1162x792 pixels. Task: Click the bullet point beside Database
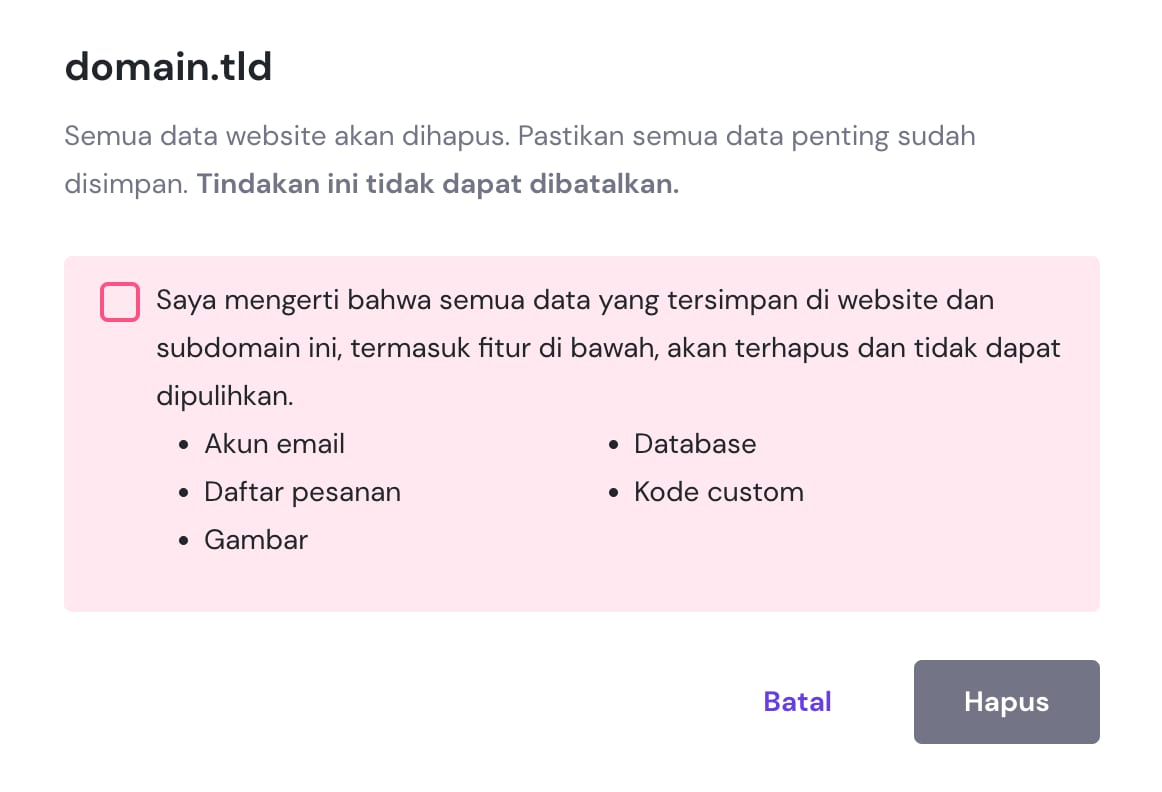[x=613, y=446]
